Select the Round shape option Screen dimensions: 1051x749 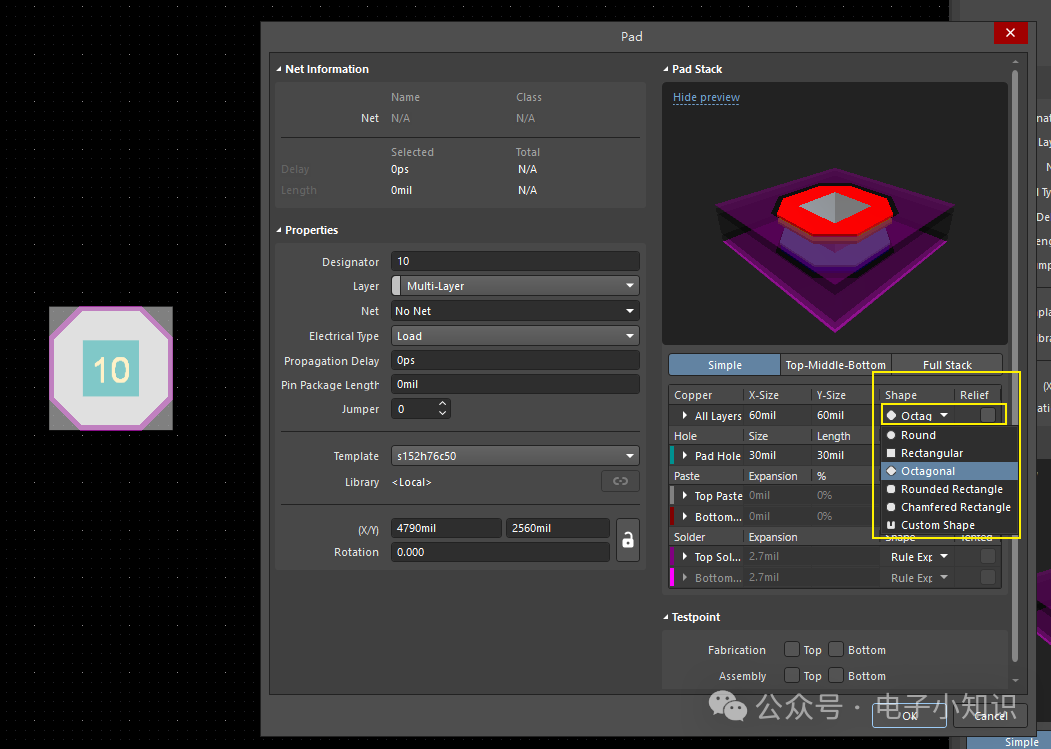pos(949,435)
